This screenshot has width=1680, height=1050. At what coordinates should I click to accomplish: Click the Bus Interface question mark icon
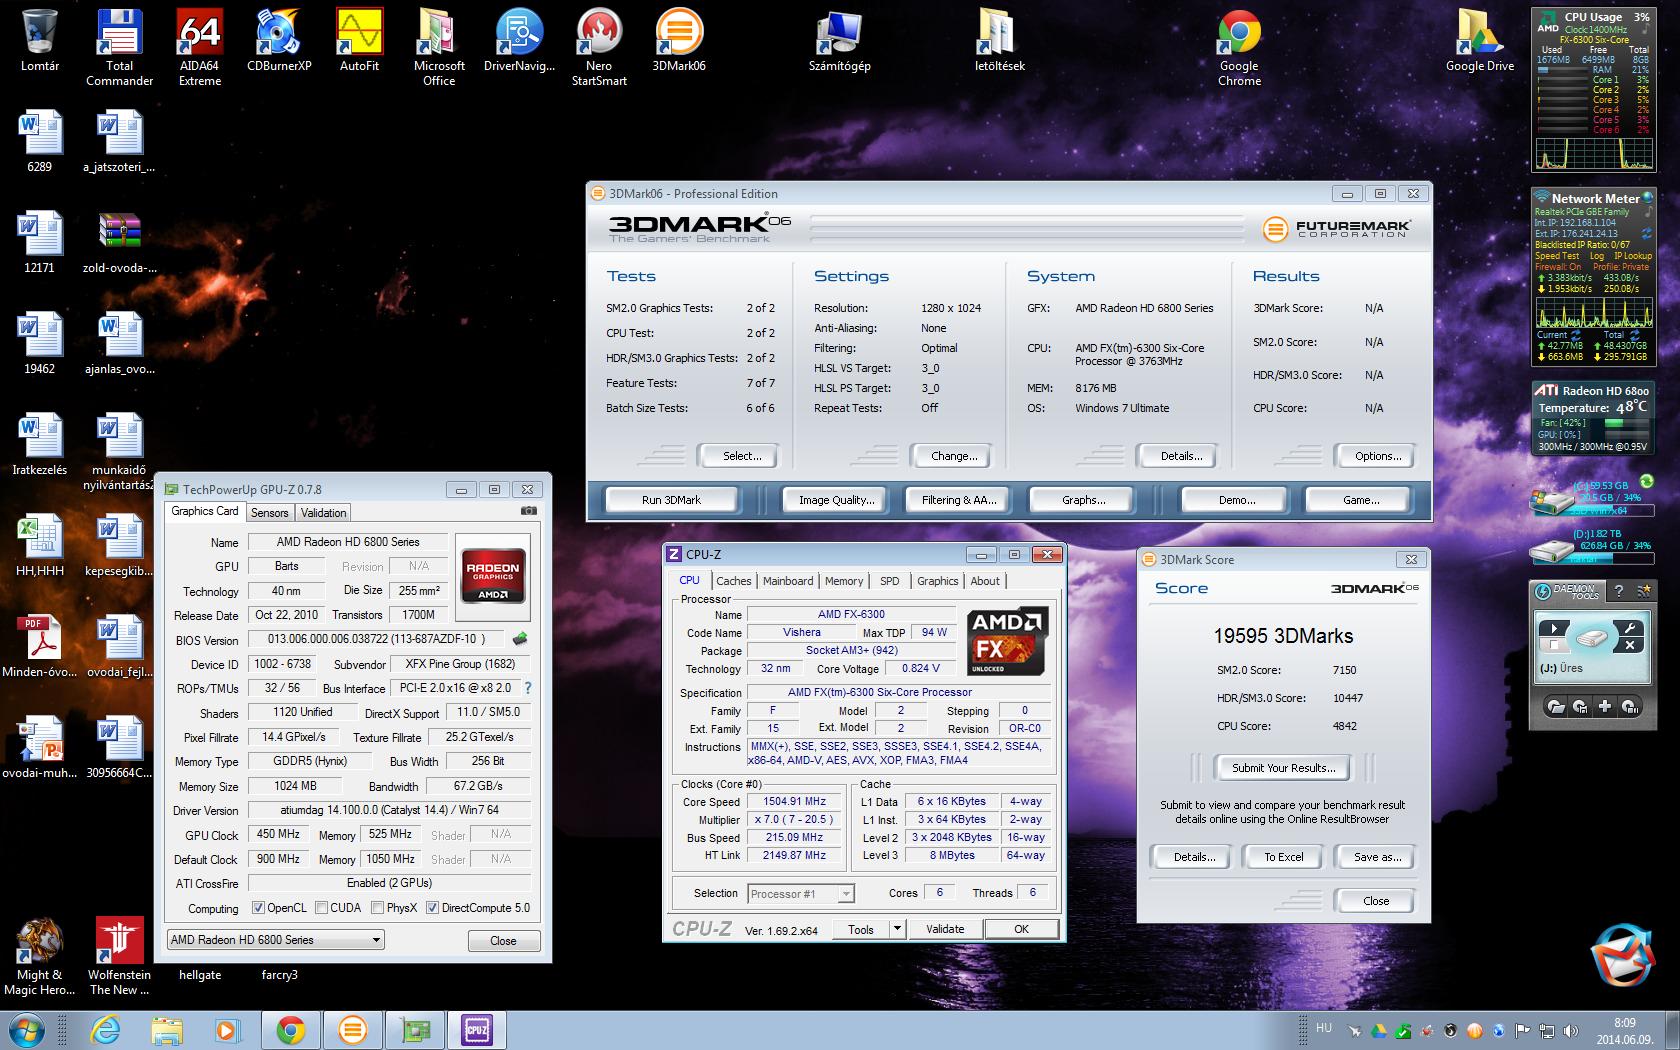(x=528, y=688)
